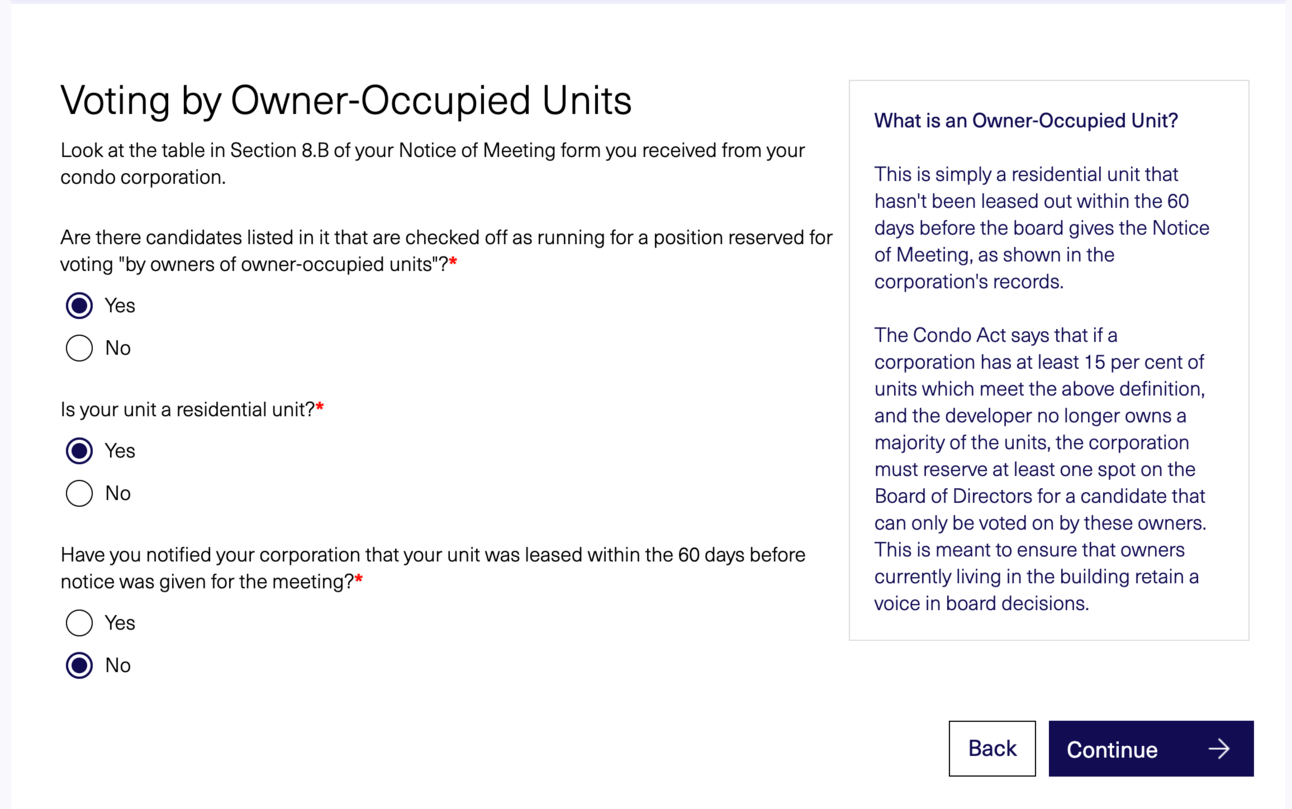Click the Is your unit a residential unit? question
1292x809 pixels.
click(187, 409)
